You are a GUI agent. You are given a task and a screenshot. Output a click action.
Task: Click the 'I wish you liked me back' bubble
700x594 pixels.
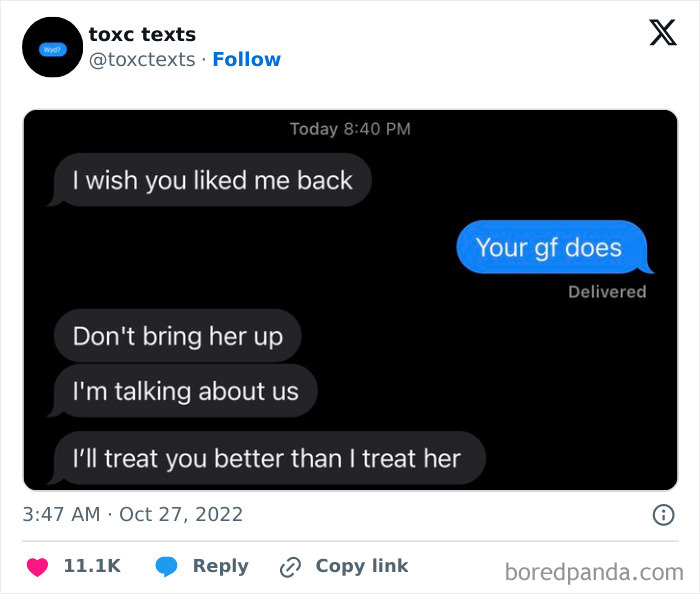point(210,180)
